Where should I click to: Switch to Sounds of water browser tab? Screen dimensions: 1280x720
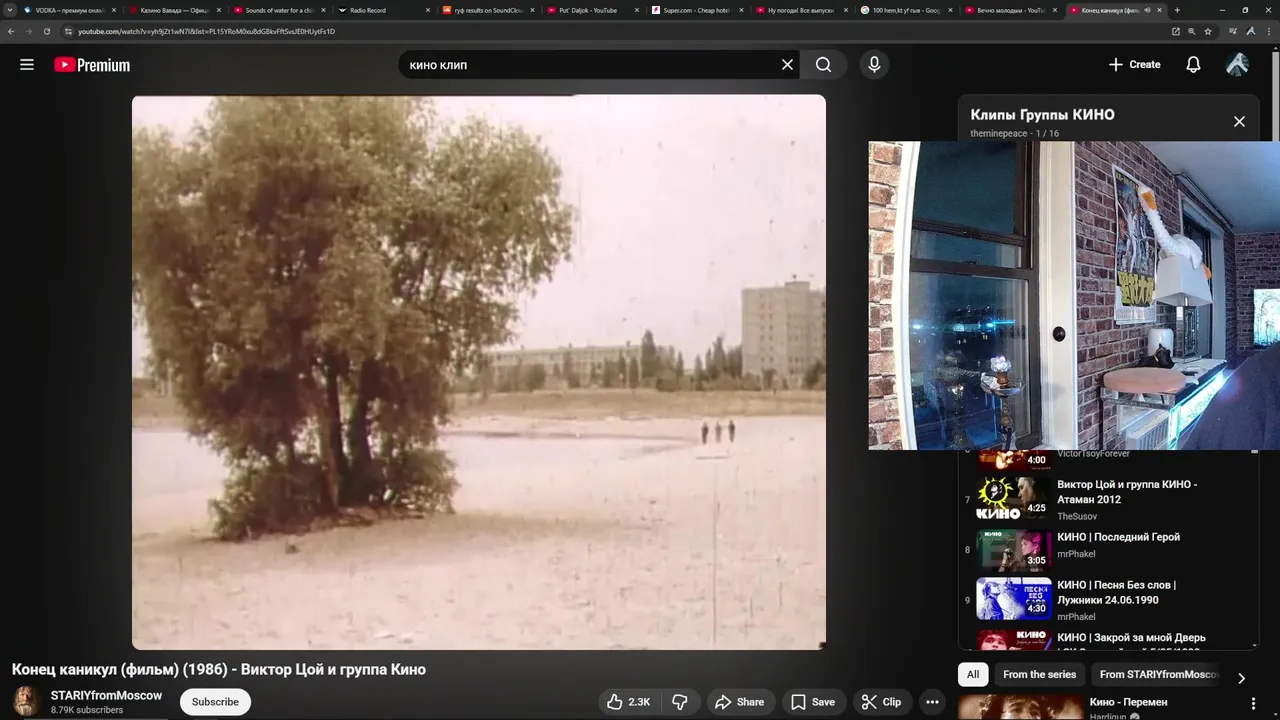pyautogui.click(x=277, y=10)
